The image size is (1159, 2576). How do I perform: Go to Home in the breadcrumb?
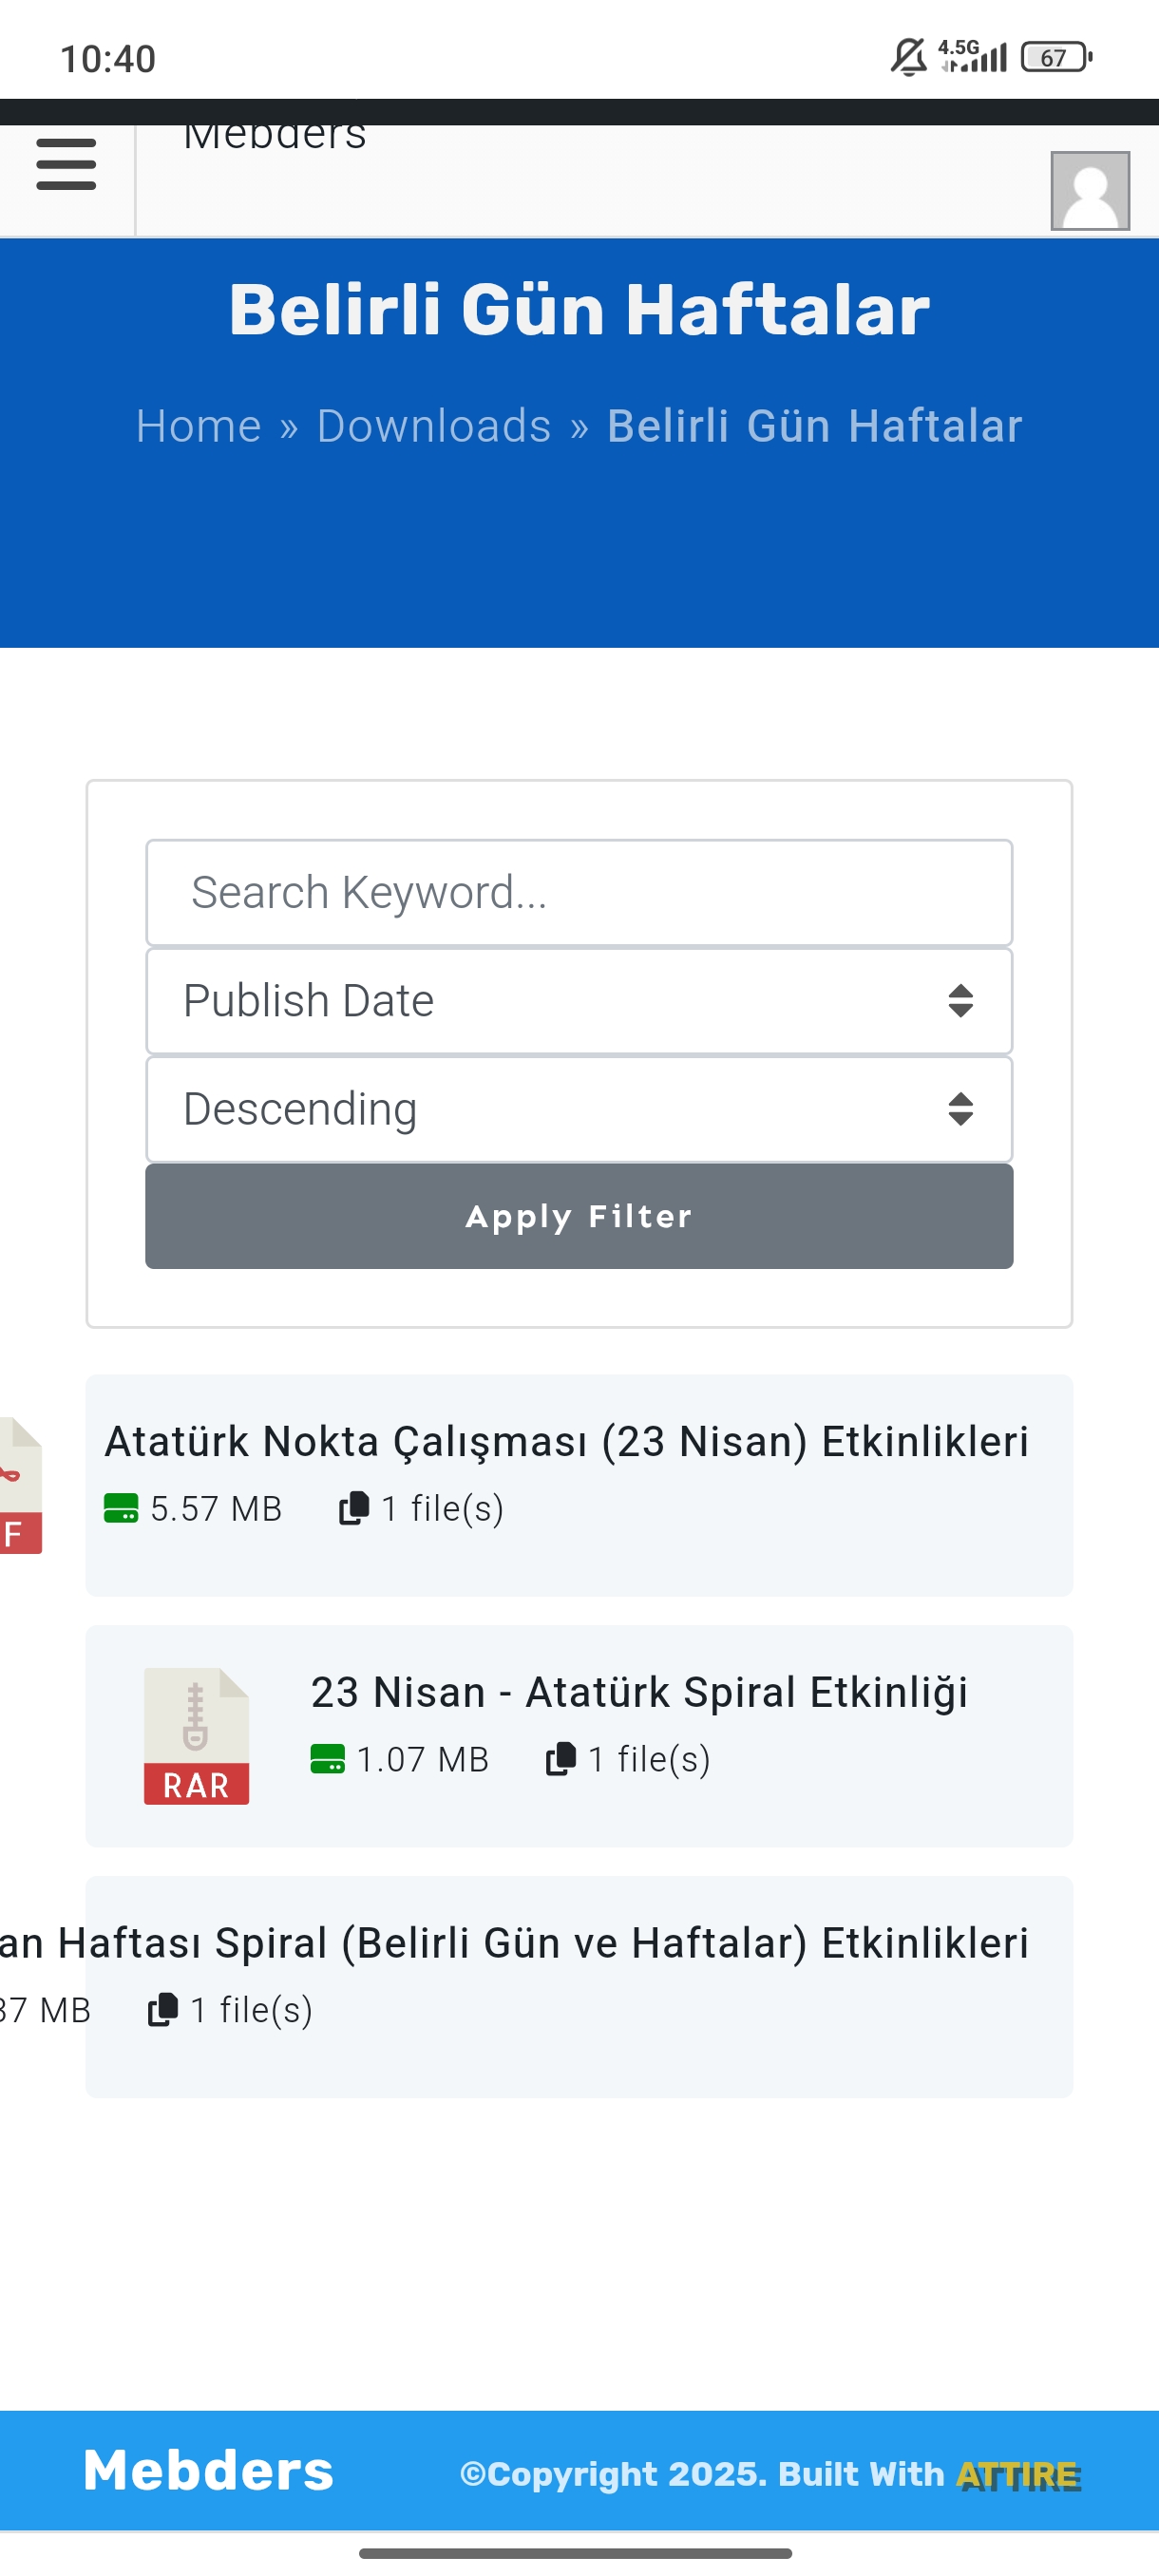(x=198, y=426)
